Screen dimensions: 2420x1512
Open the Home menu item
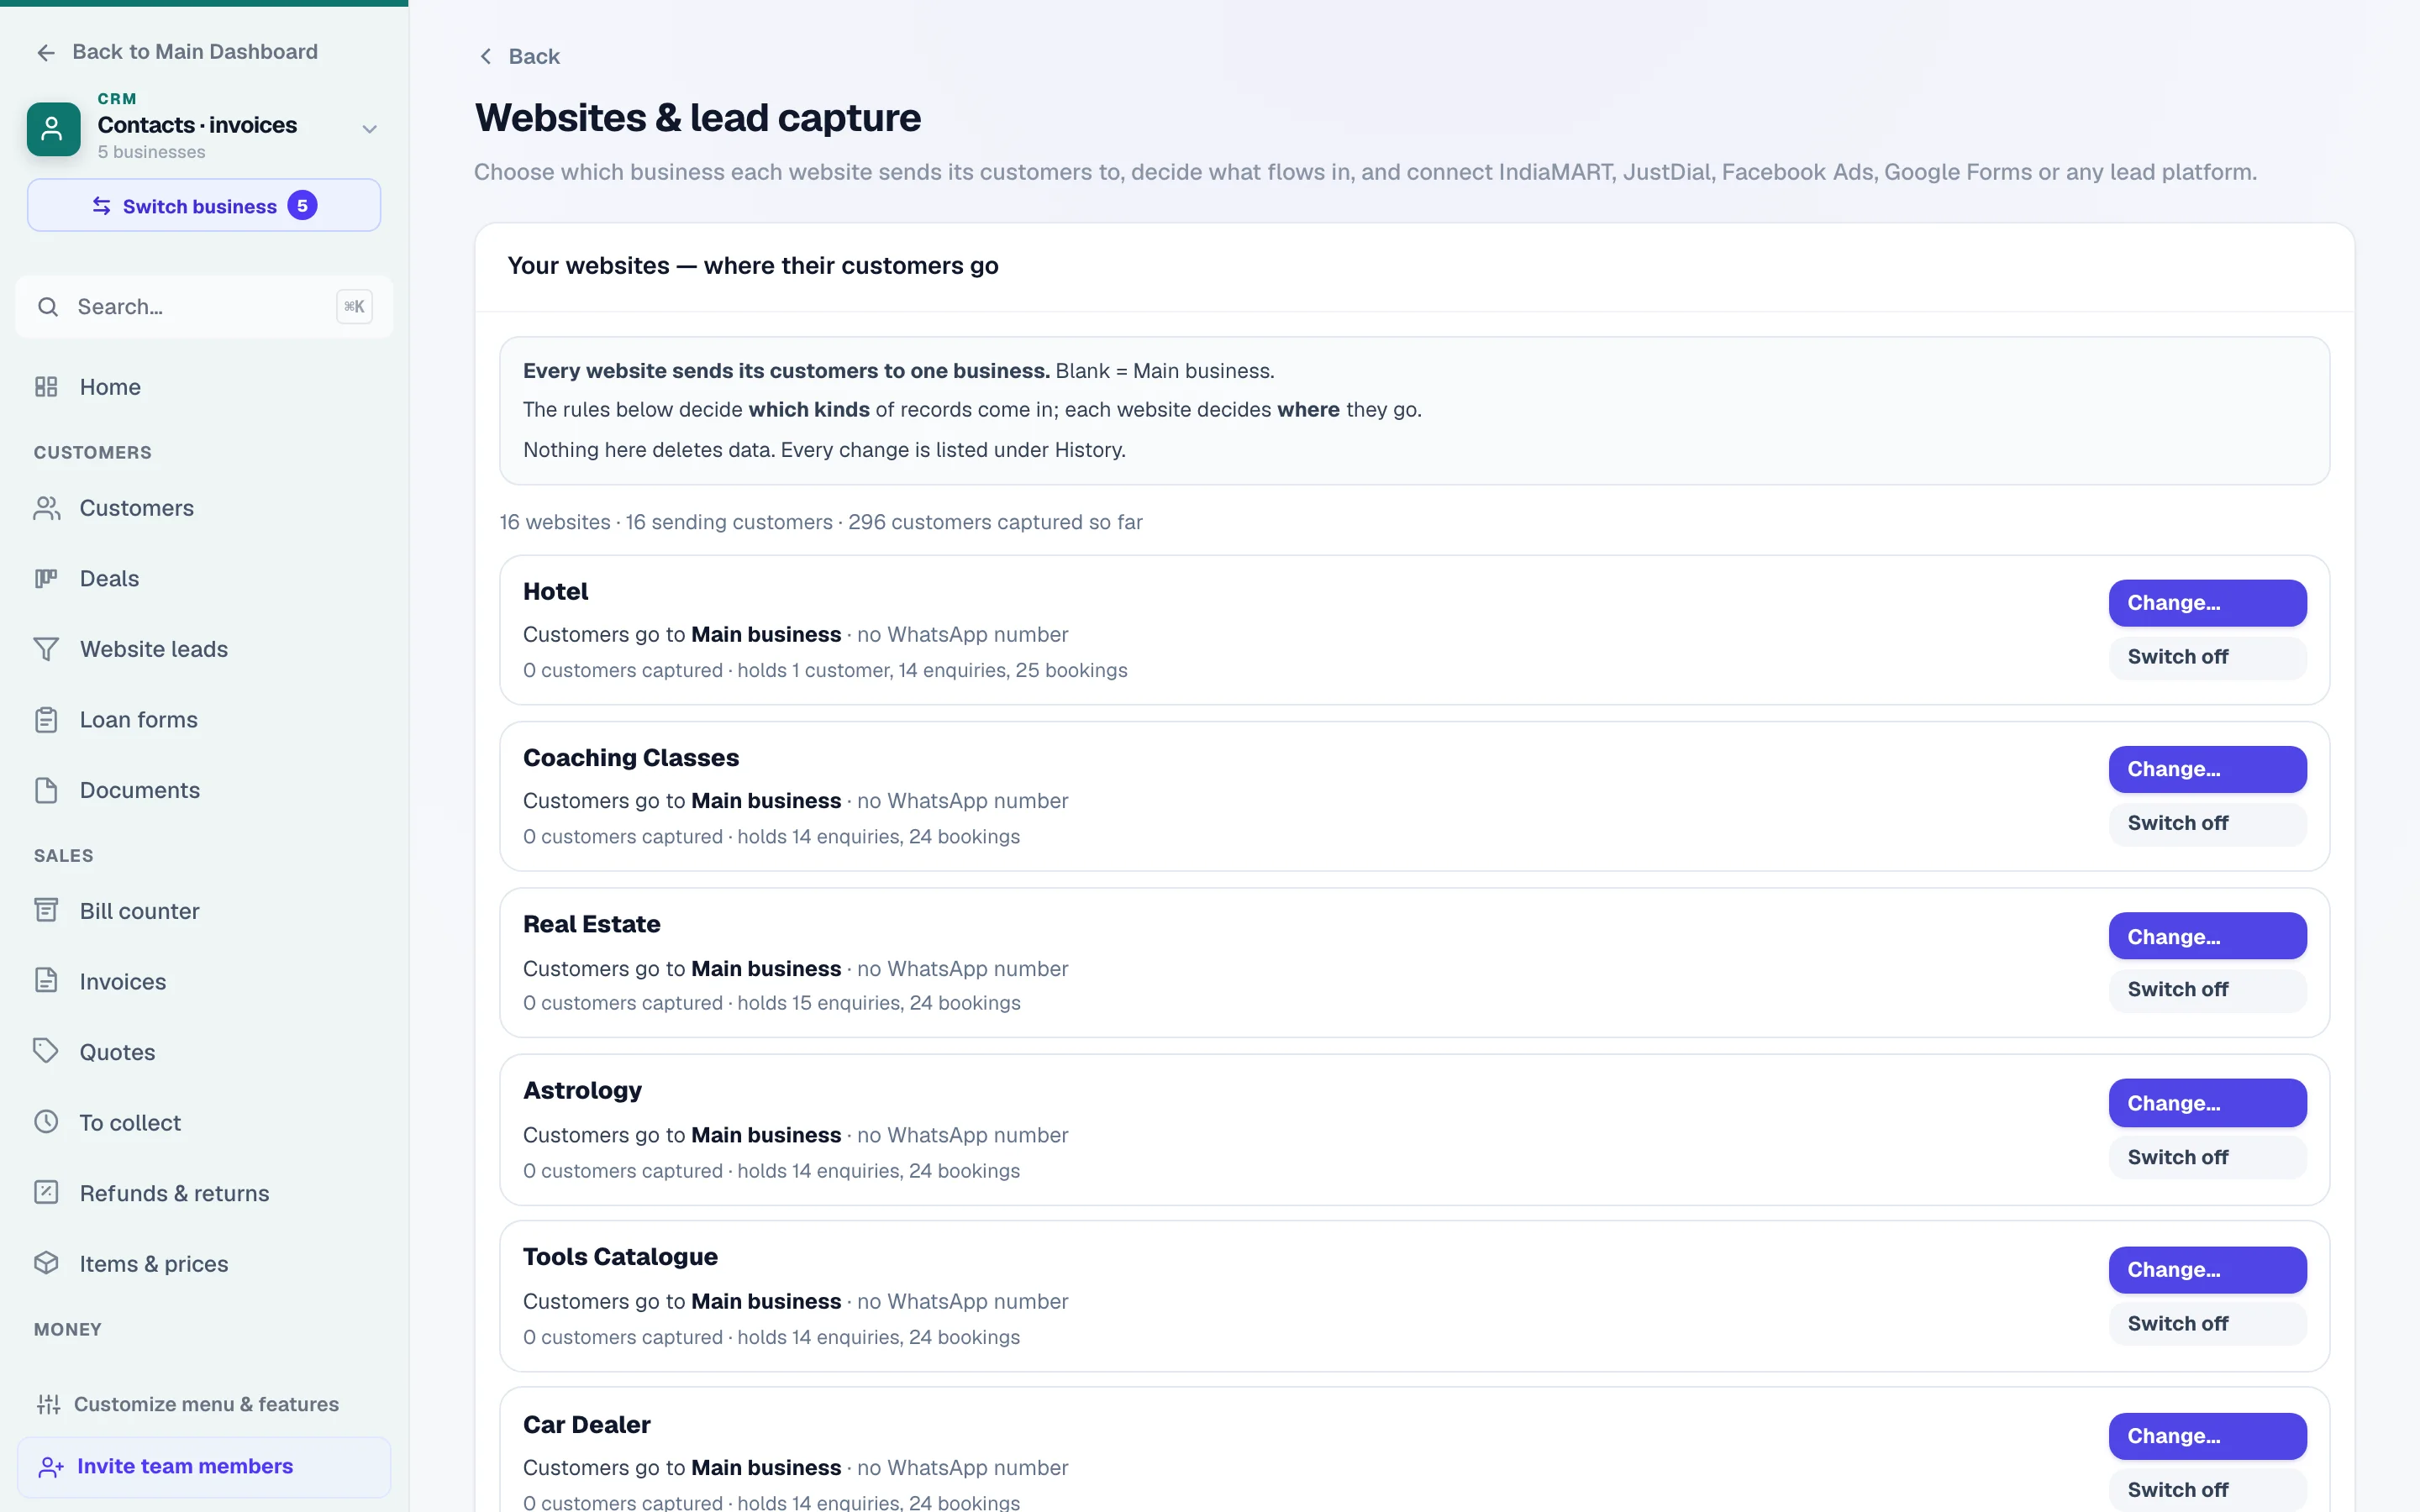204,387
